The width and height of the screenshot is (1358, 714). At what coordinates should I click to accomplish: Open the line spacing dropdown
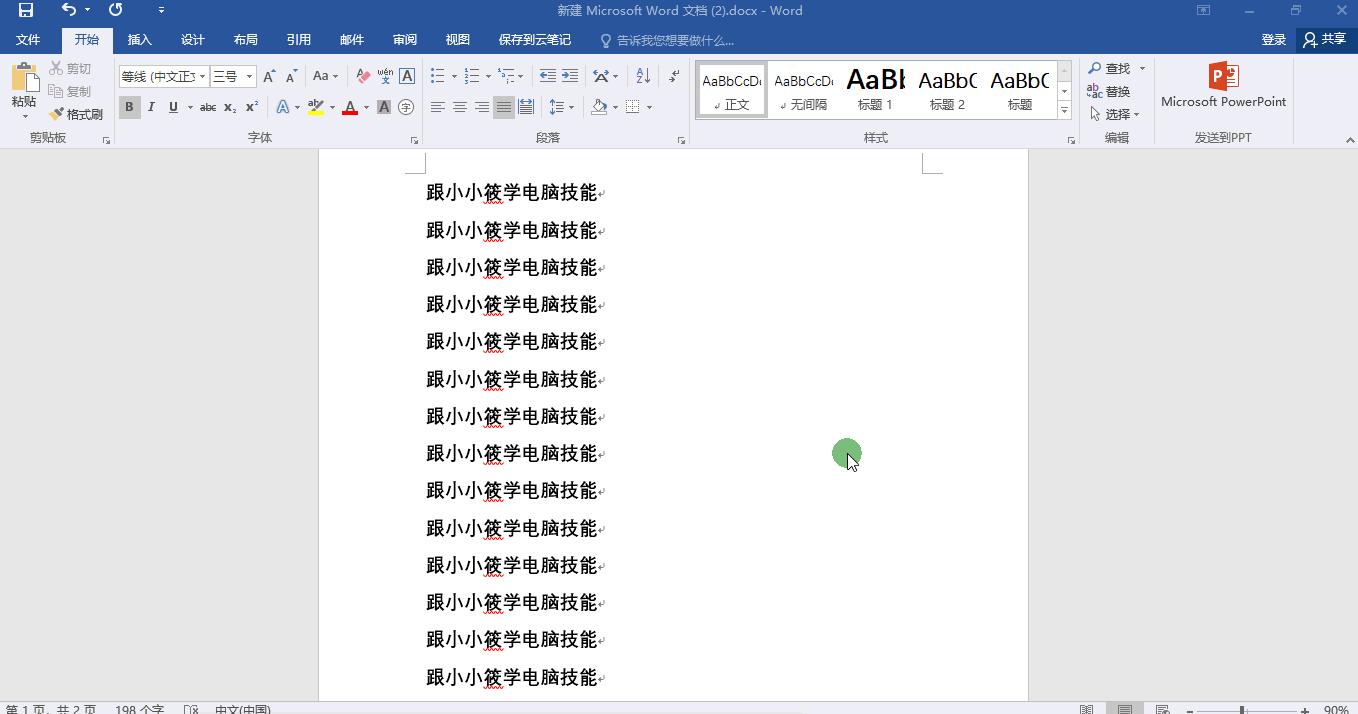click(x=561, y=107)
